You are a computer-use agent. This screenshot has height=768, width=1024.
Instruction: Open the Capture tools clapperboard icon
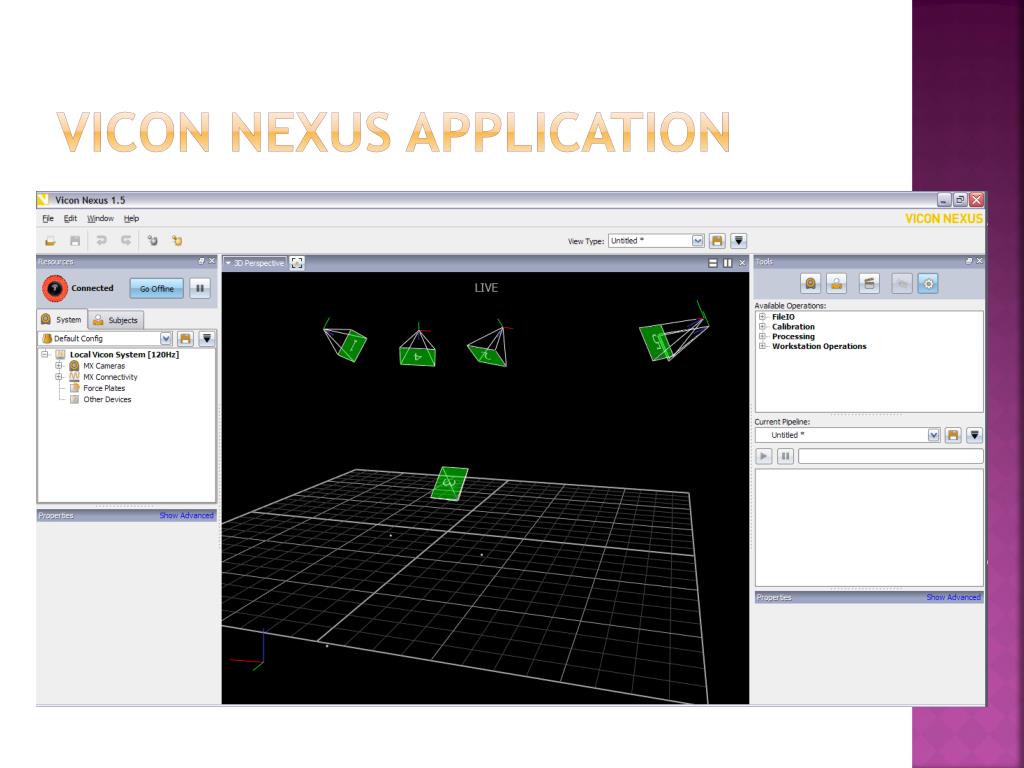[x=869, y=283]
